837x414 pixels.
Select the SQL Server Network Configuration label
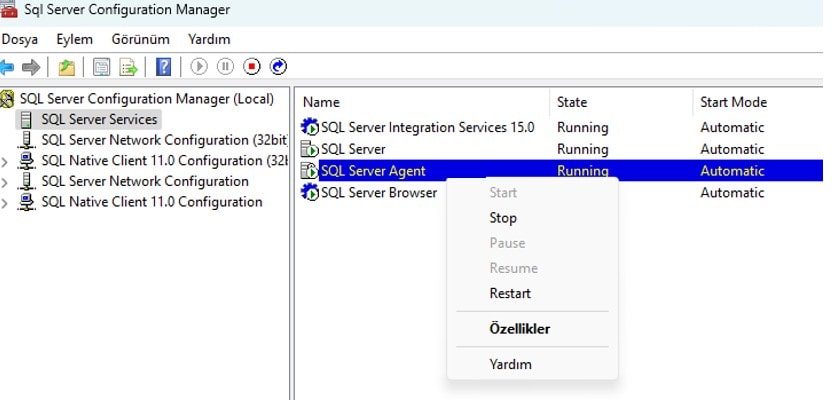(145, 181)
